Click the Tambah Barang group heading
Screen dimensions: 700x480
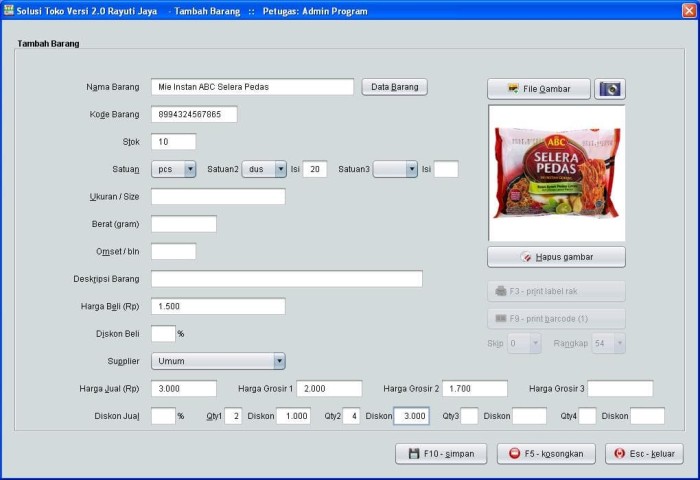click(x=48, y=44)
